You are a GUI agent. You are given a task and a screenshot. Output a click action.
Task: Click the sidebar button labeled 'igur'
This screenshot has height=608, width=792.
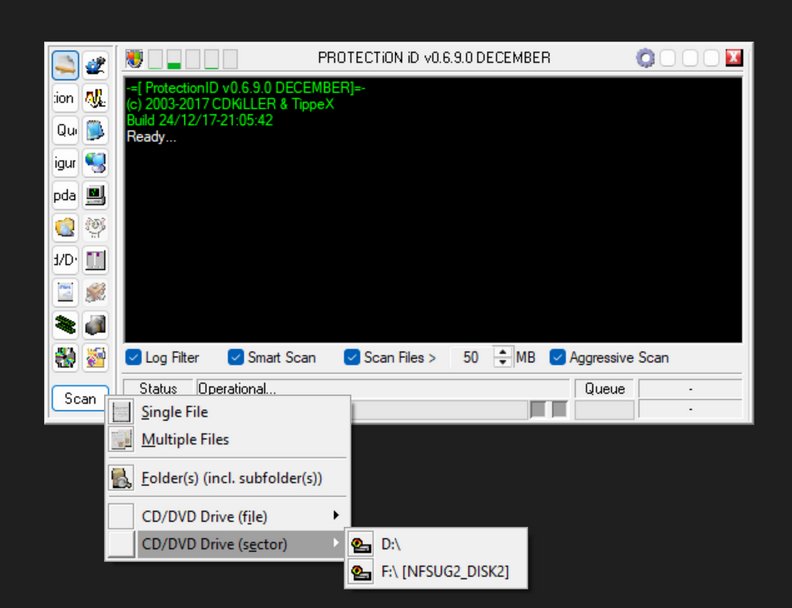(x=65, y=163)
